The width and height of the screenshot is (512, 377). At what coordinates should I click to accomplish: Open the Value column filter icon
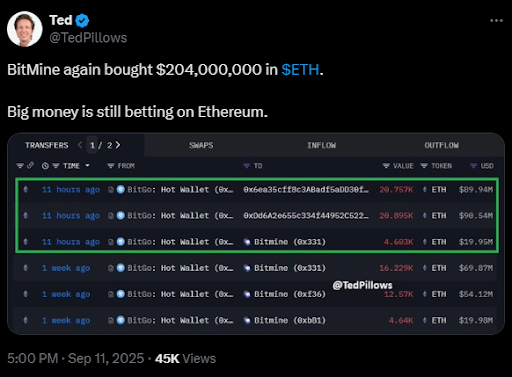tap(386, 166)
